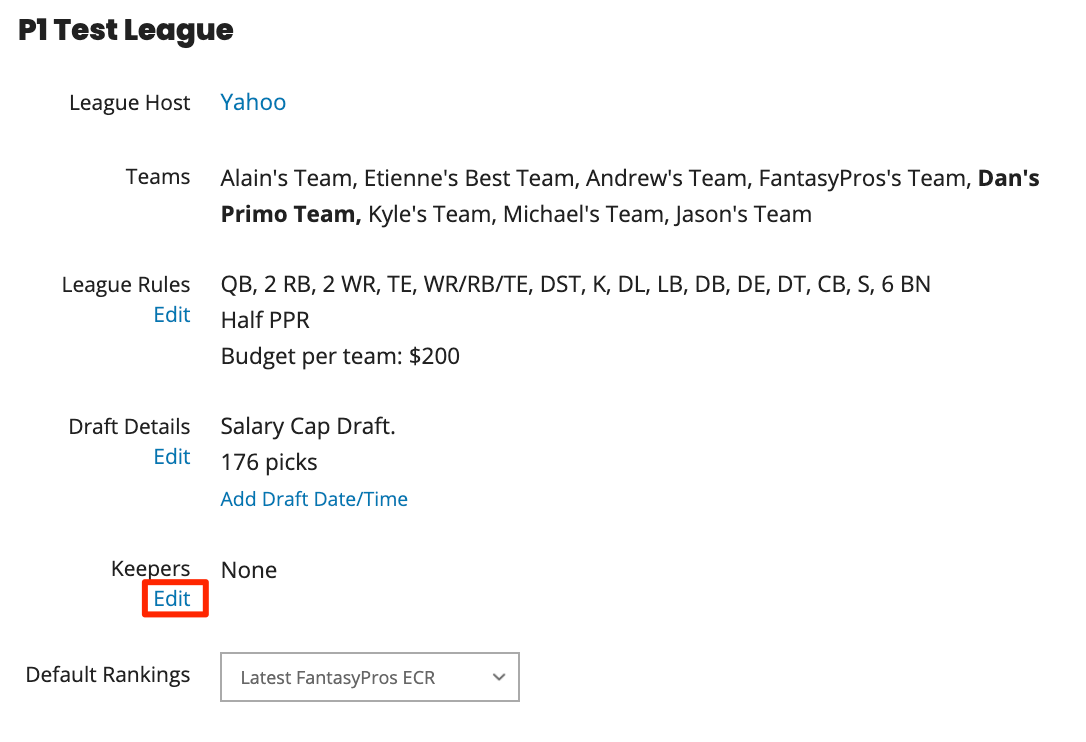Edit the Keepers list
Image resolution: width=1086 pixels, height=742 pixels.
[x=172, y=599]
